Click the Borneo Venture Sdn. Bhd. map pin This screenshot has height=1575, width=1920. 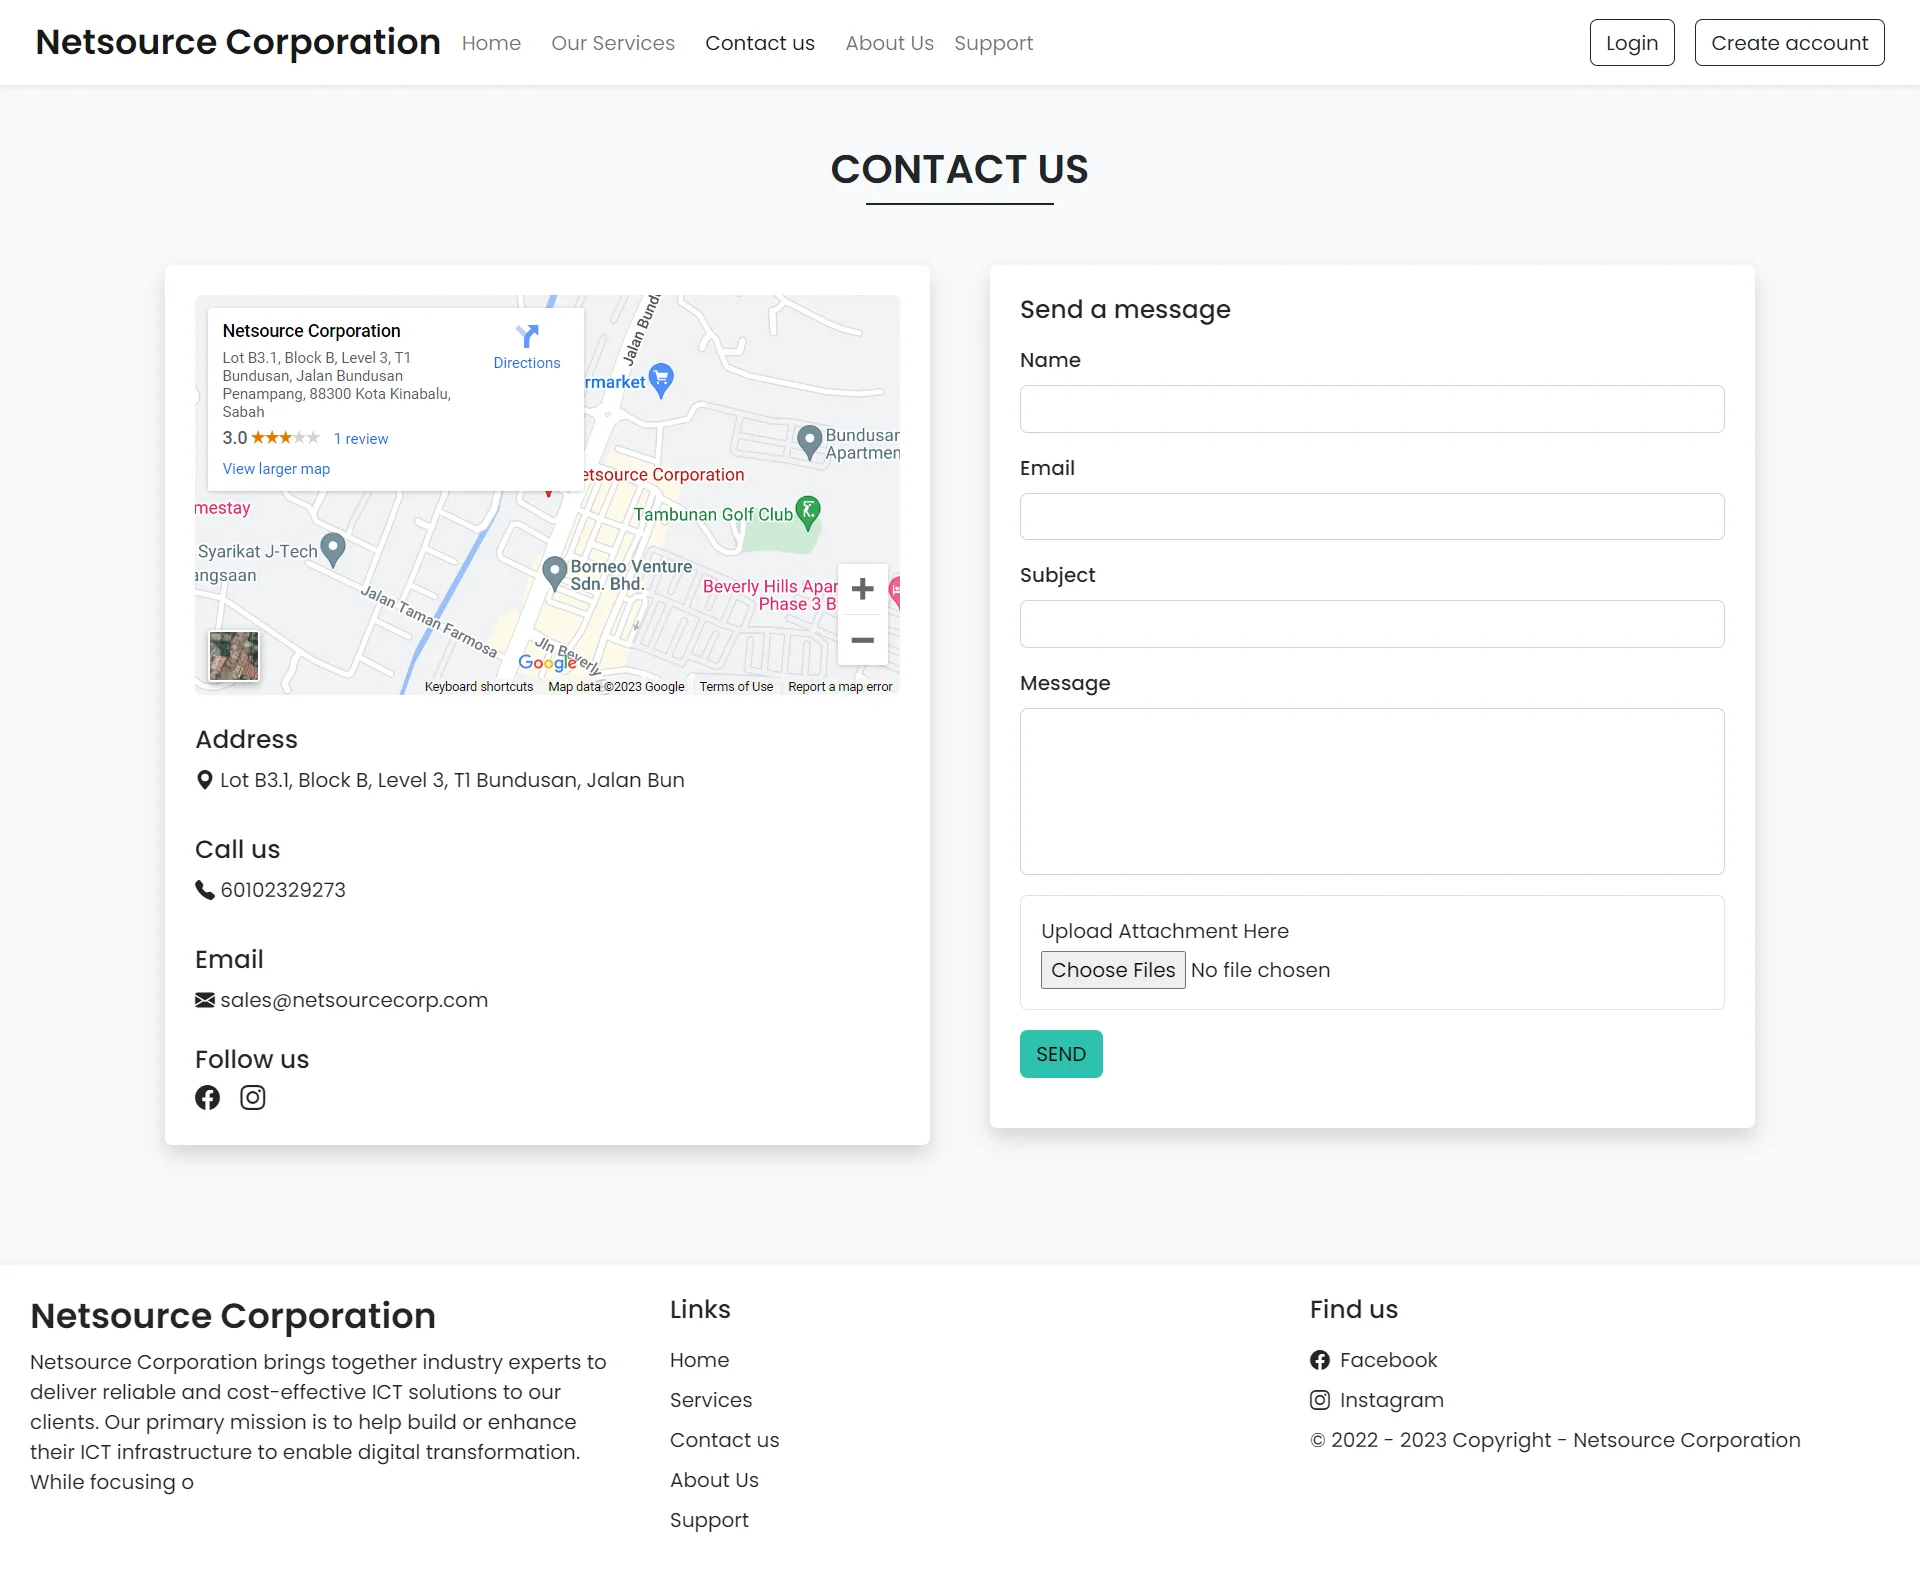pyautogui.click(x=554, y=572)
